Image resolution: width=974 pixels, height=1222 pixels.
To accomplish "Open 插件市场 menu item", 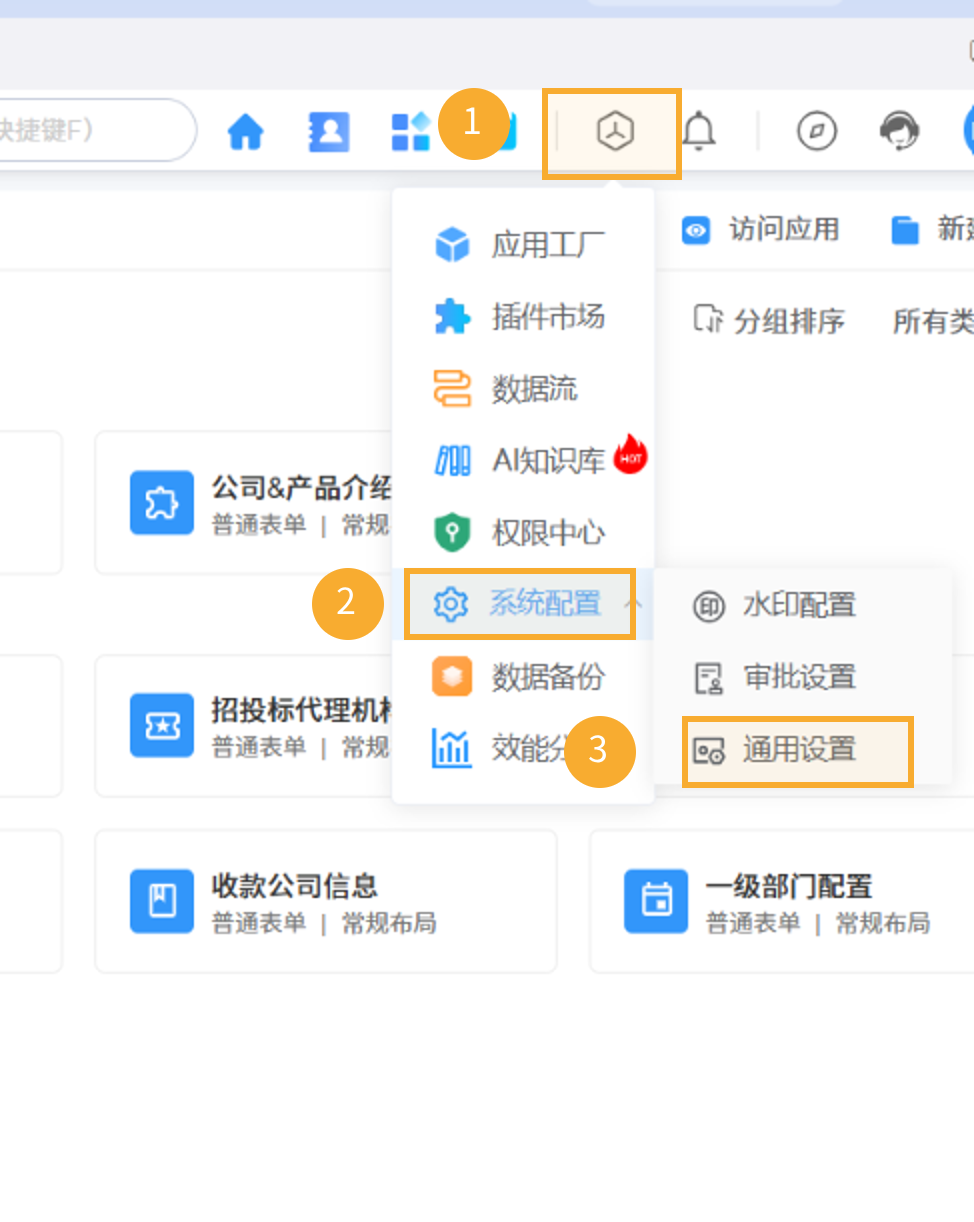I will click(523, 317).
